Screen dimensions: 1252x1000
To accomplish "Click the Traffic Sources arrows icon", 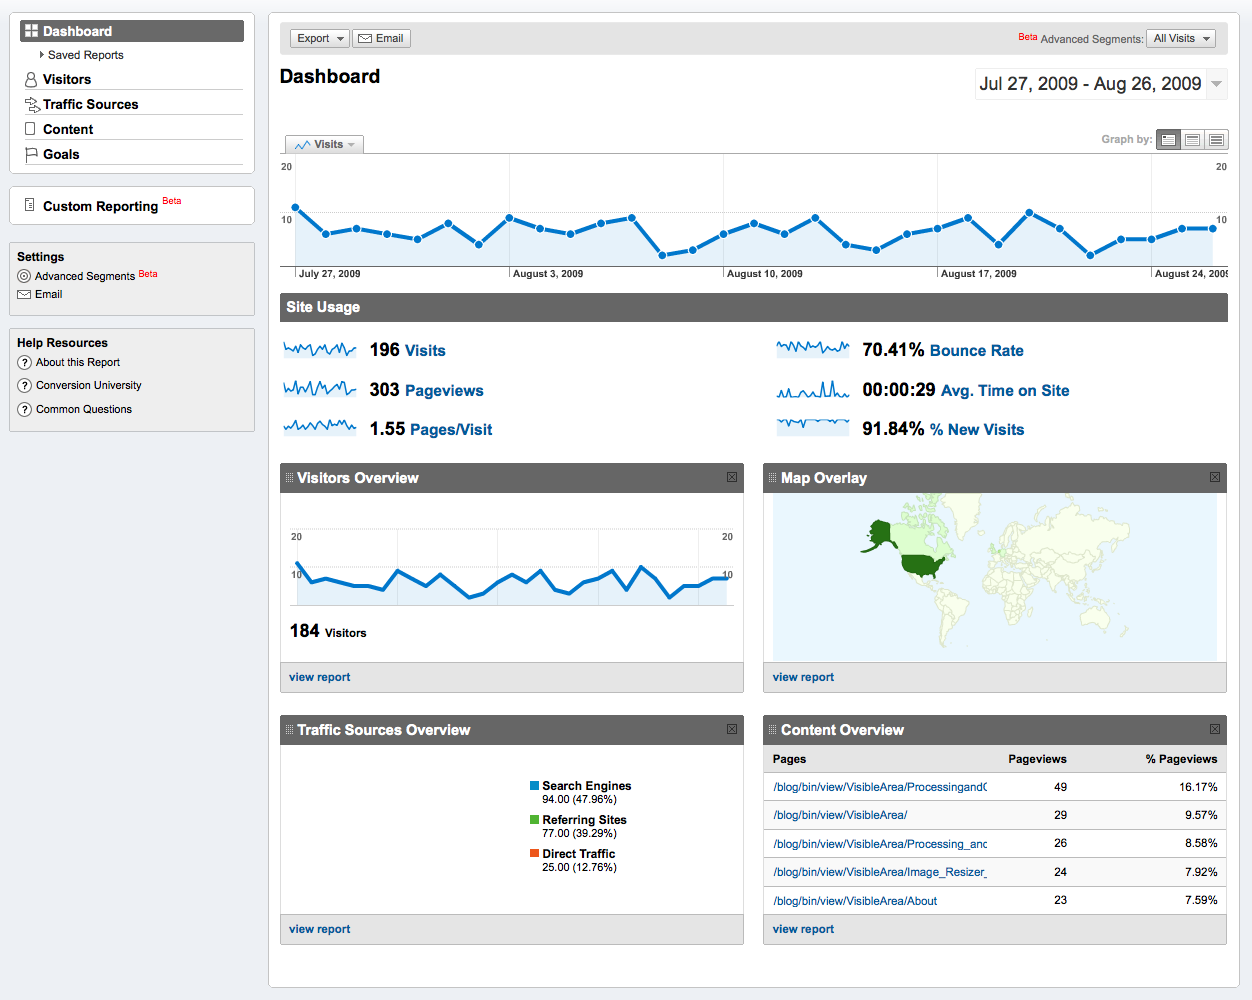I will (x=32, y=105).
